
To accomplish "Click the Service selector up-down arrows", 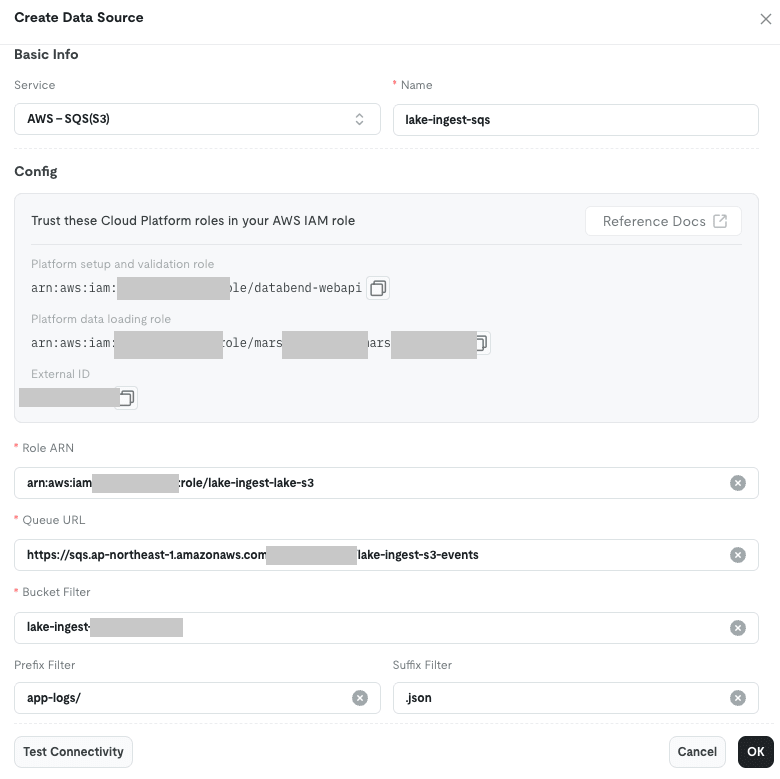I will pyautogui.click(x=359, y=119).
